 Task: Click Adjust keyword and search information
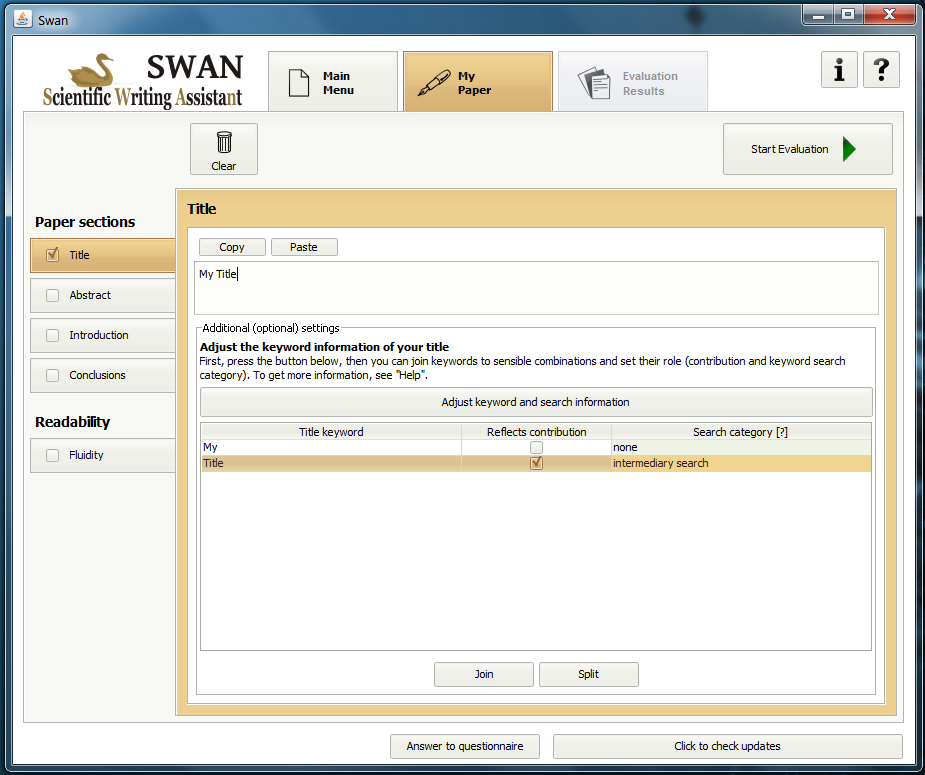click(x=536, y=402)
